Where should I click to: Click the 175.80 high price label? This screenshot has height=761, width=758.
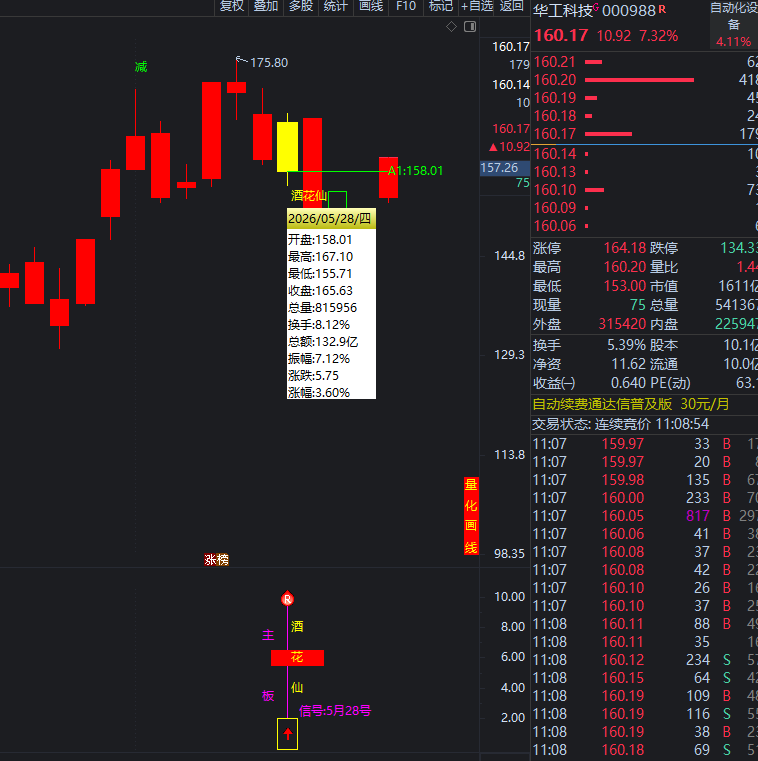coord(269,63)
